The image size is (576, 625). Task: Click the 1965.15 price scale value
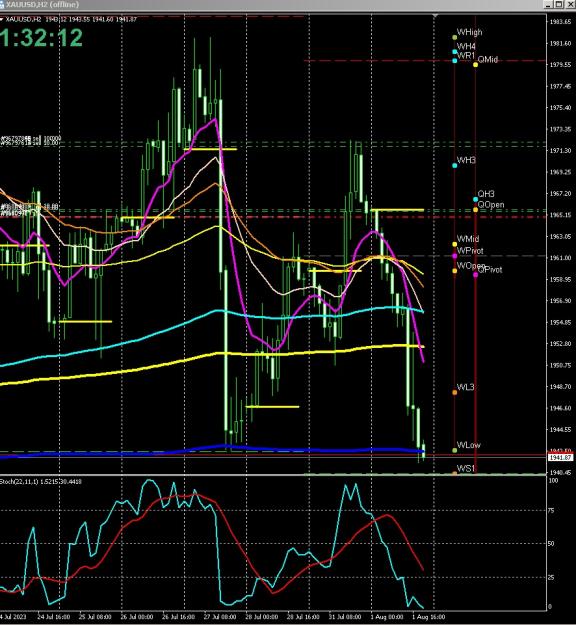coord(560,215)
